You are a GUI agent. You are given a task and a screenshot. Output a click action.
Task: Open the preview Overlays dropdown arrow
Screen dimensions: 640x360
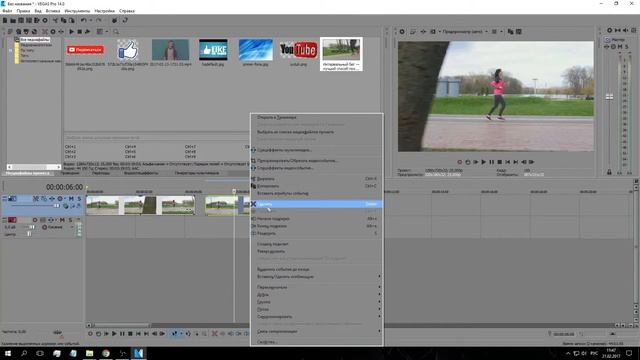click(x=501, y=31)
